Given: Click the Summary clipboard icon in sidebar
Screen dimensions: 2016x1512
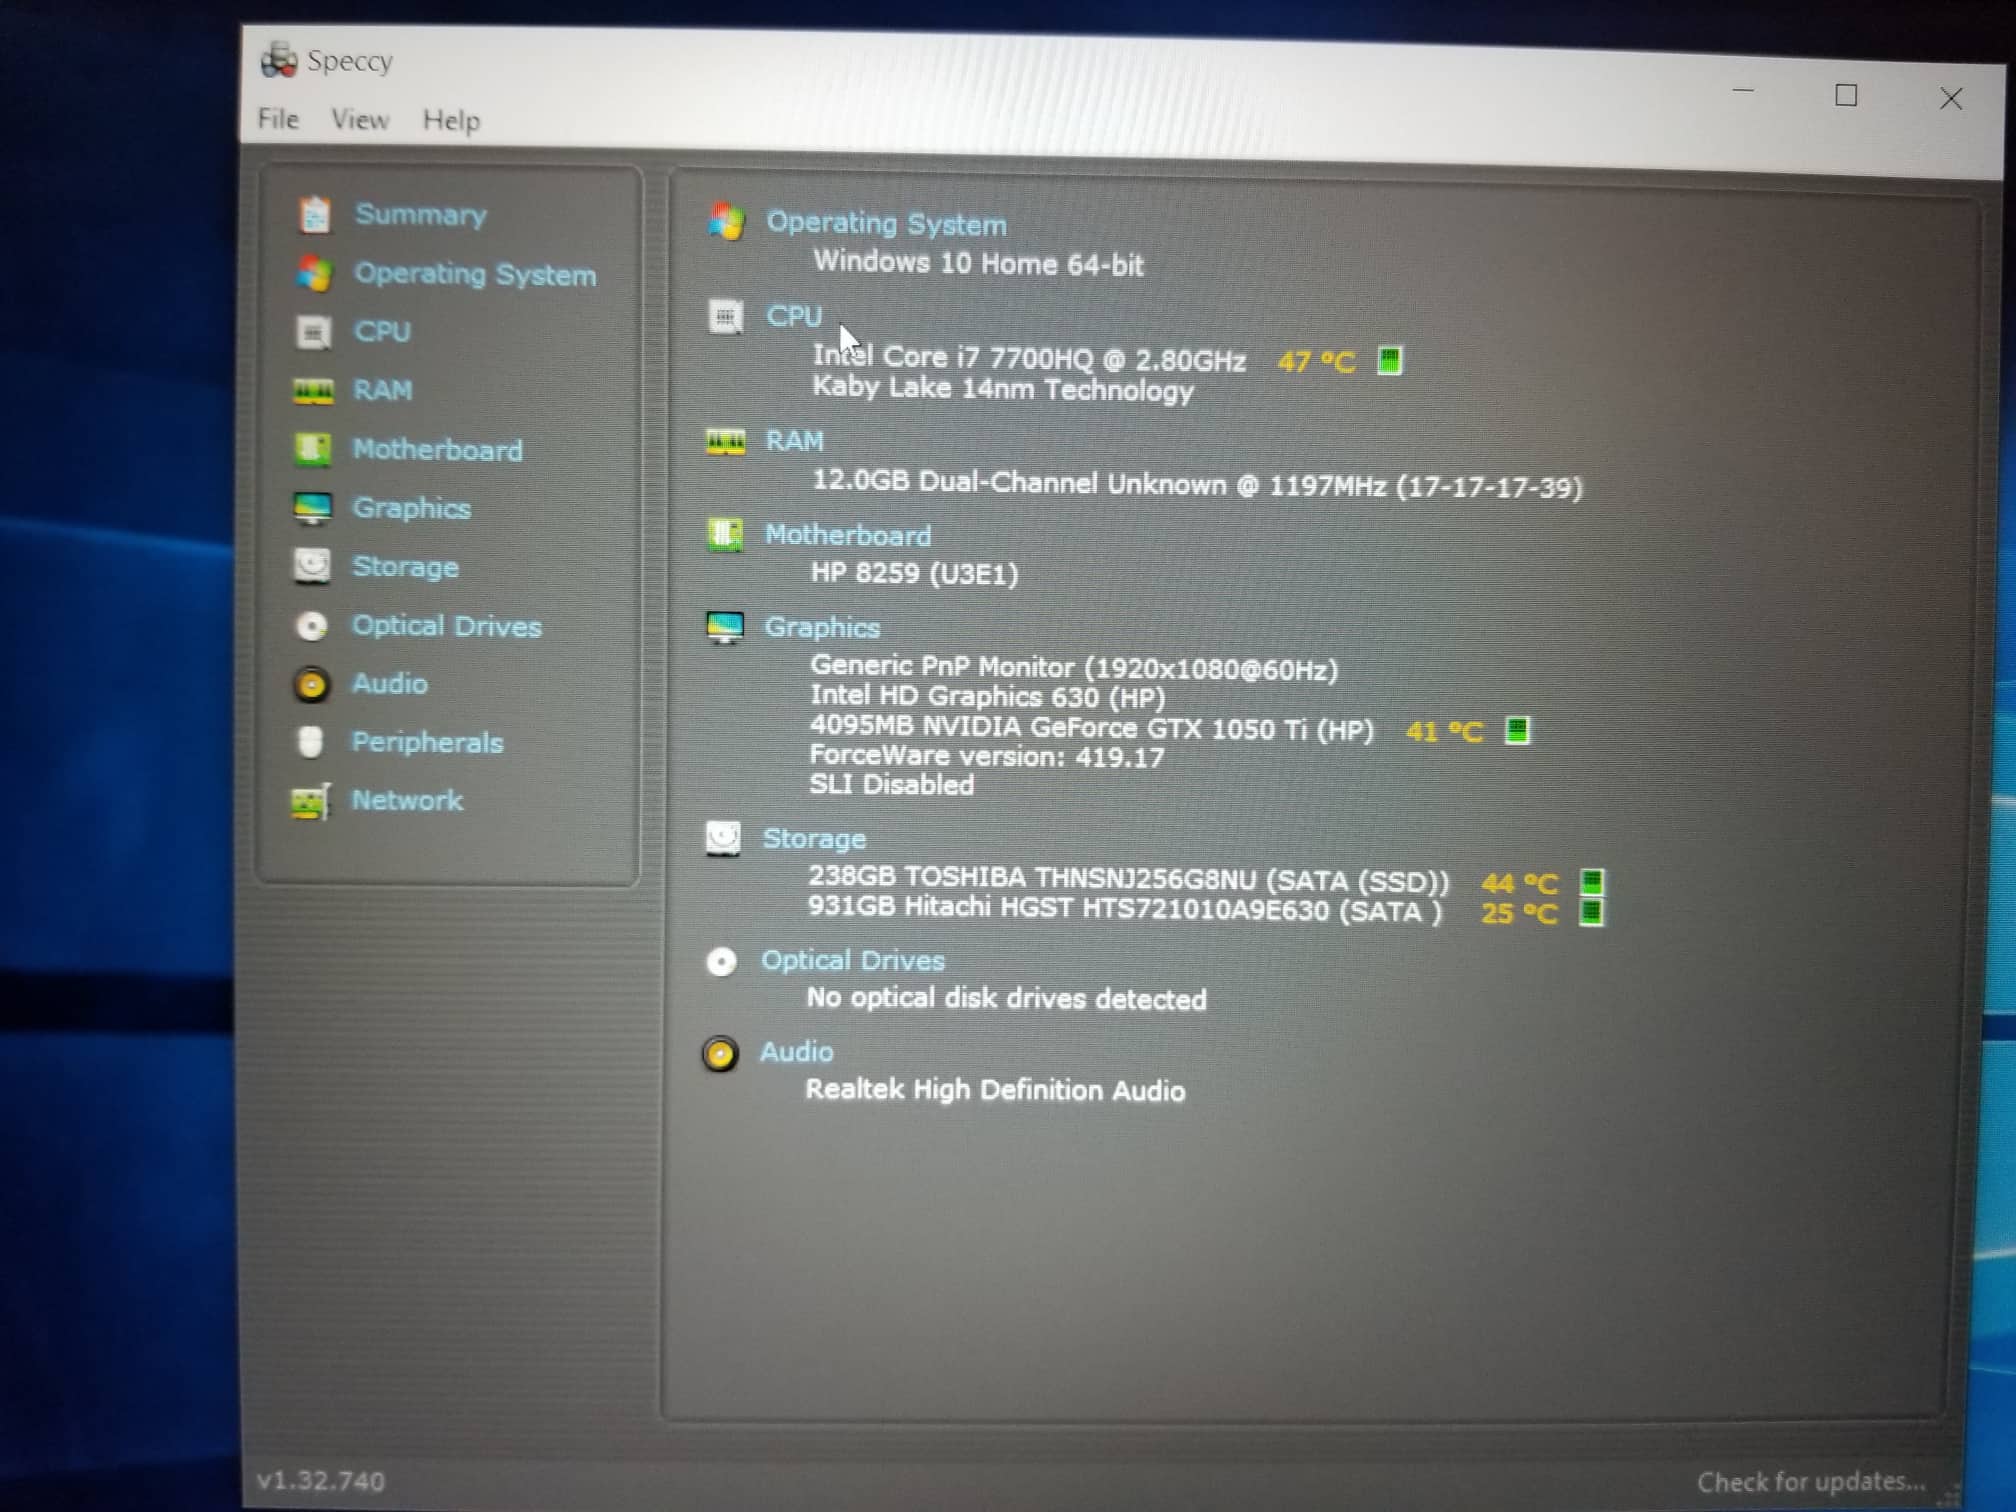Looking at the screenshot, I should 315,215.
